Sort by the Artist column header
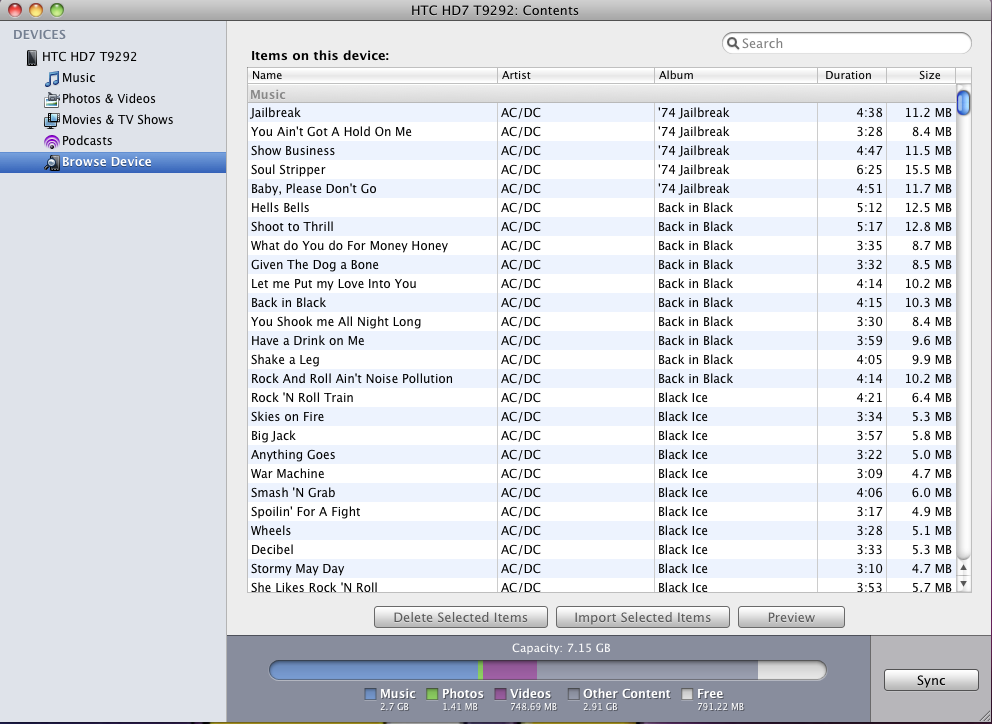 pos(576,75)
